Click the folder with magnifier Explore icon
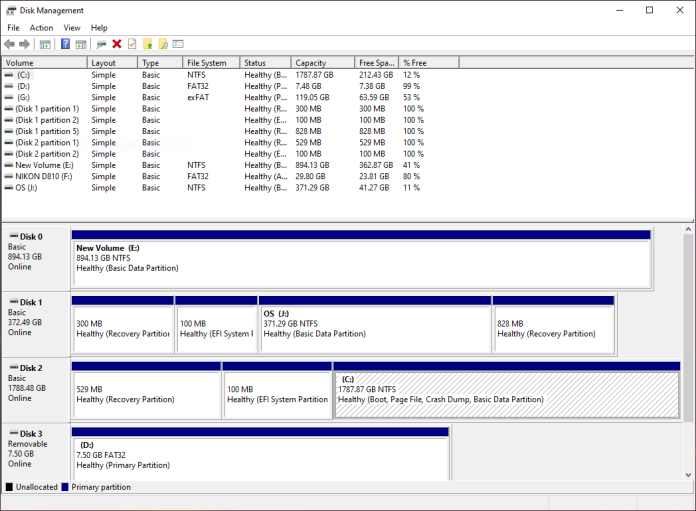The height and width of the screenshot is (511, 696). (163, 44)
